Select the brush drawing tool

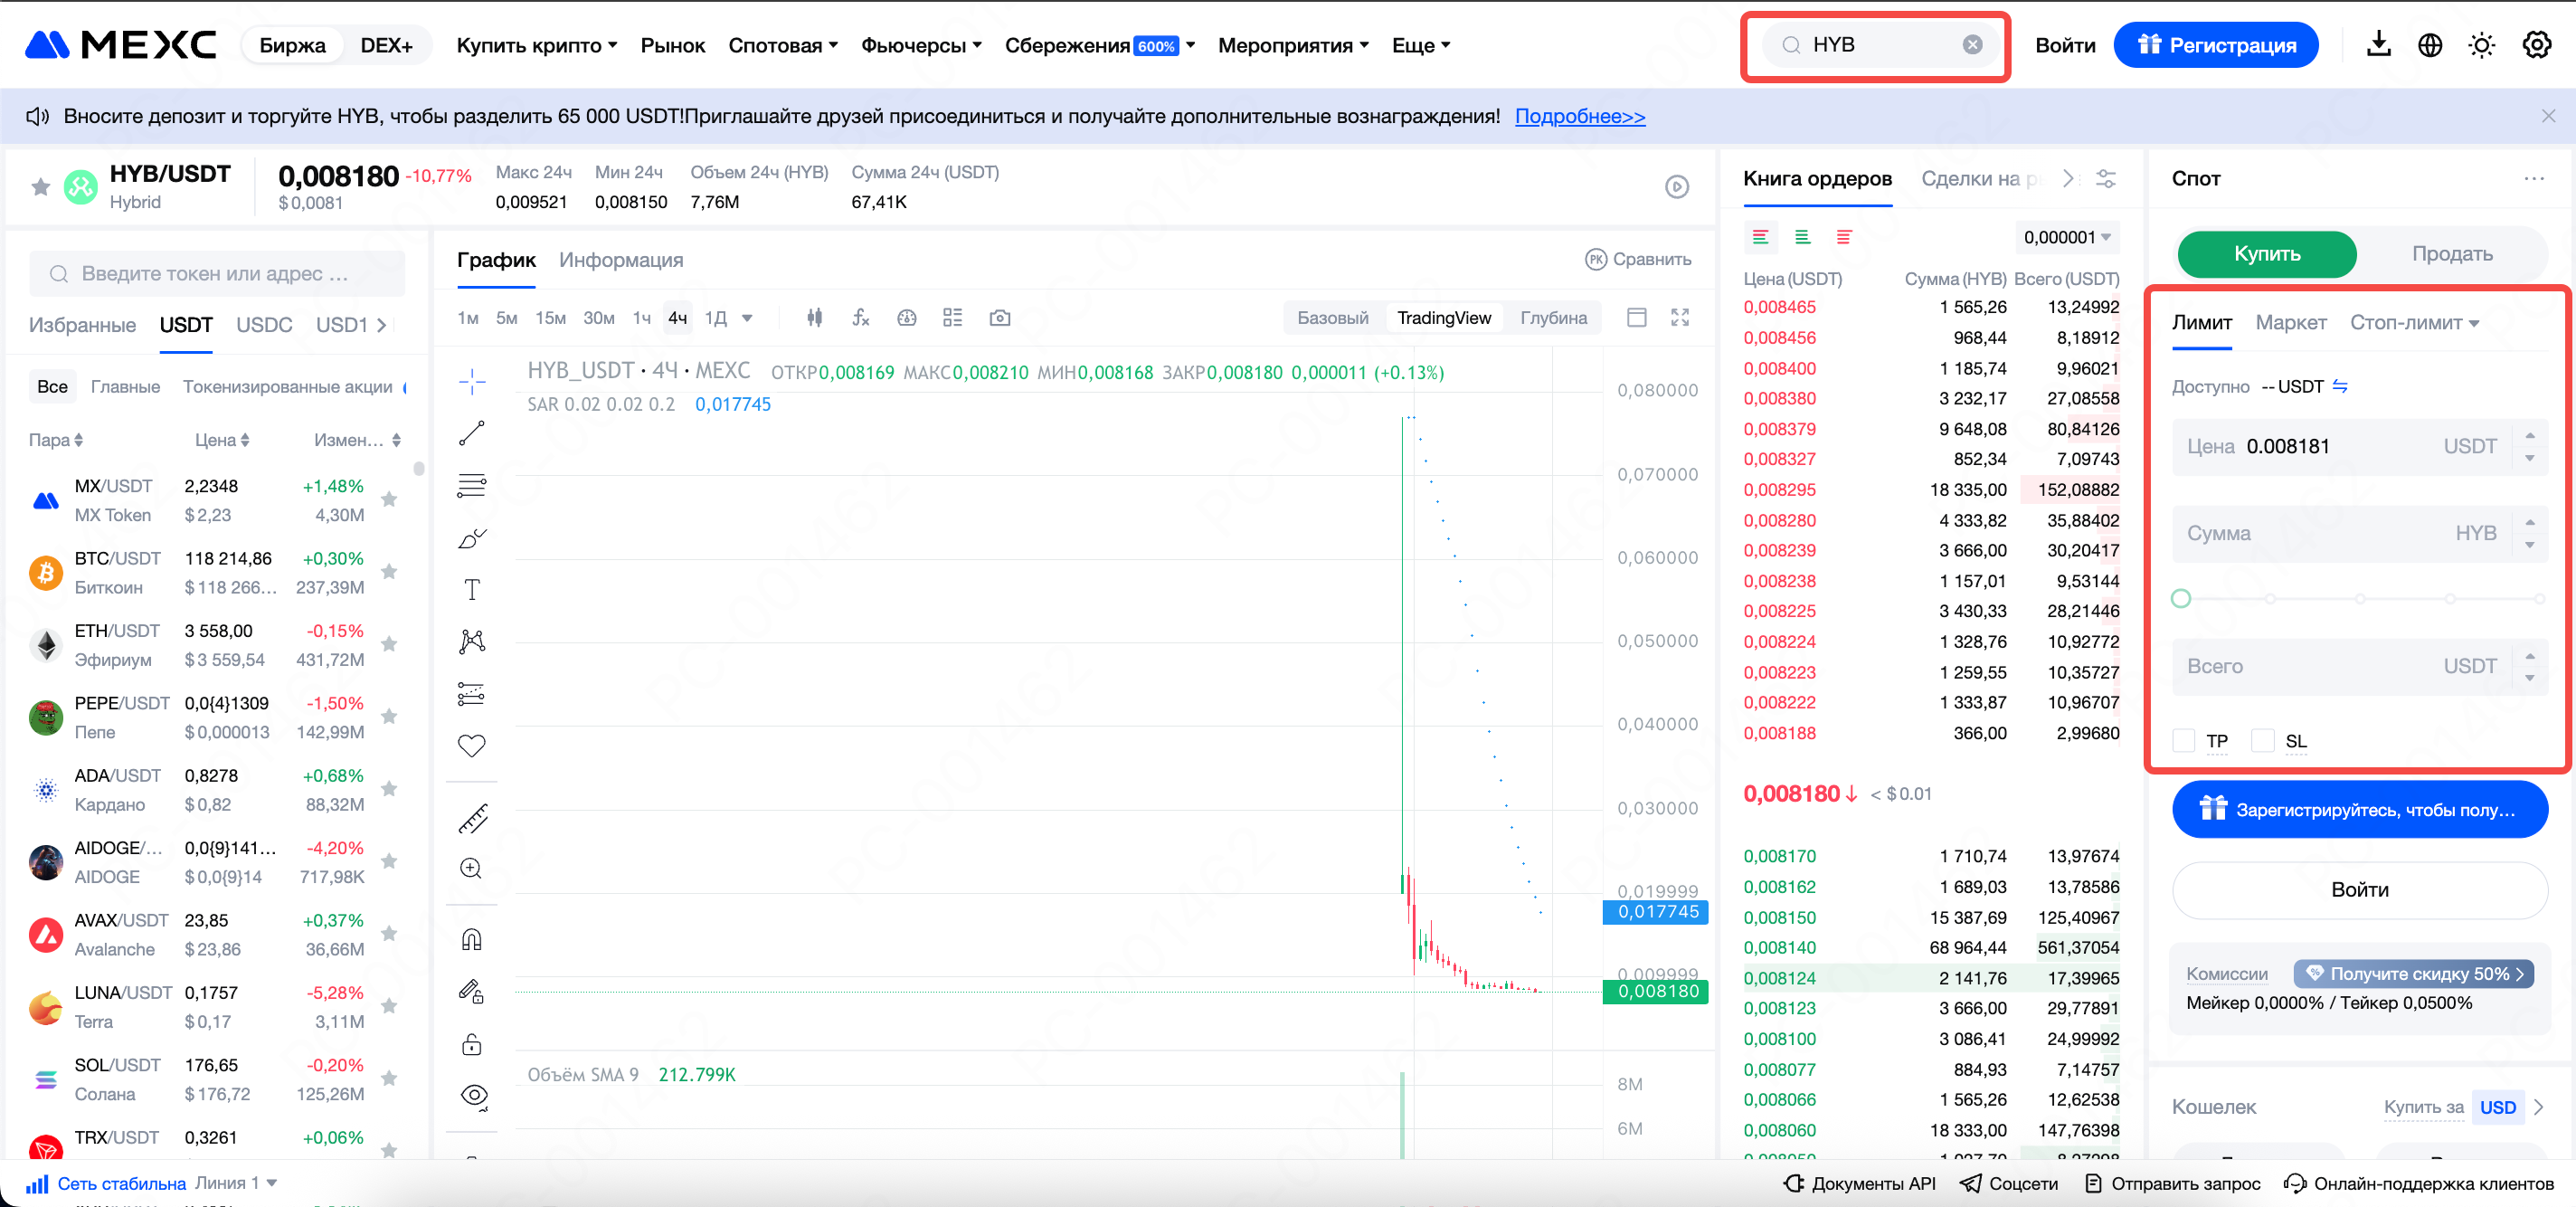point(472,538)
